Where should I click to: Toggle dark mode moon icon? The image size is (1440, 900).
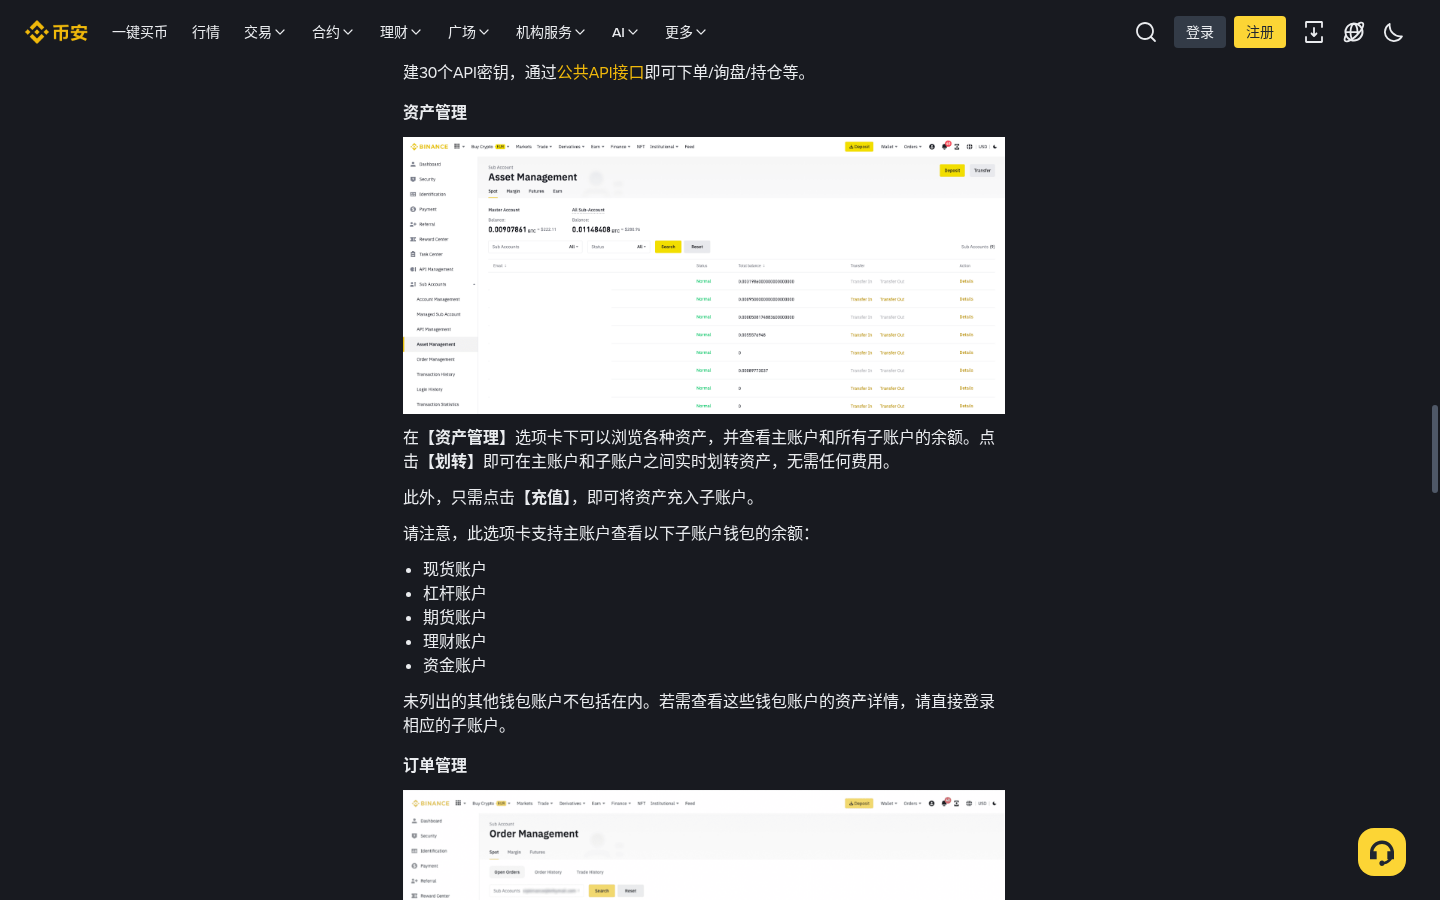(x=1394, y=32)
